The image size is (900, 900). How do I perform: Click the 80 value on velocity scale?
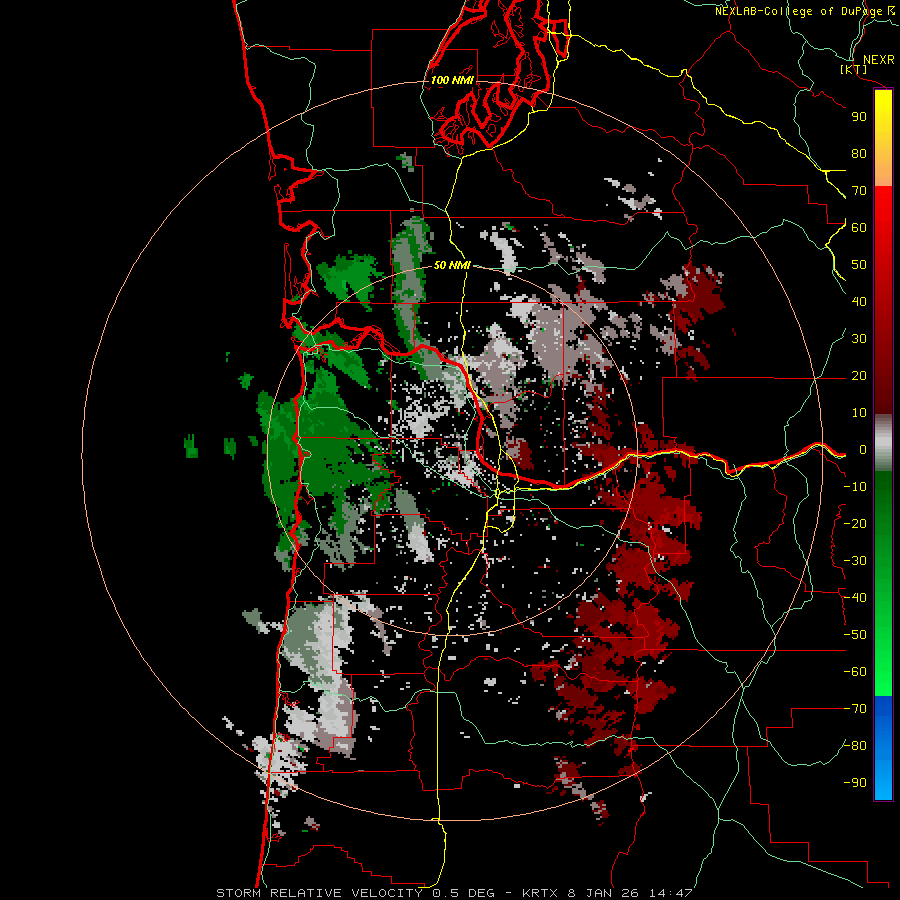[x=859, y=153]
